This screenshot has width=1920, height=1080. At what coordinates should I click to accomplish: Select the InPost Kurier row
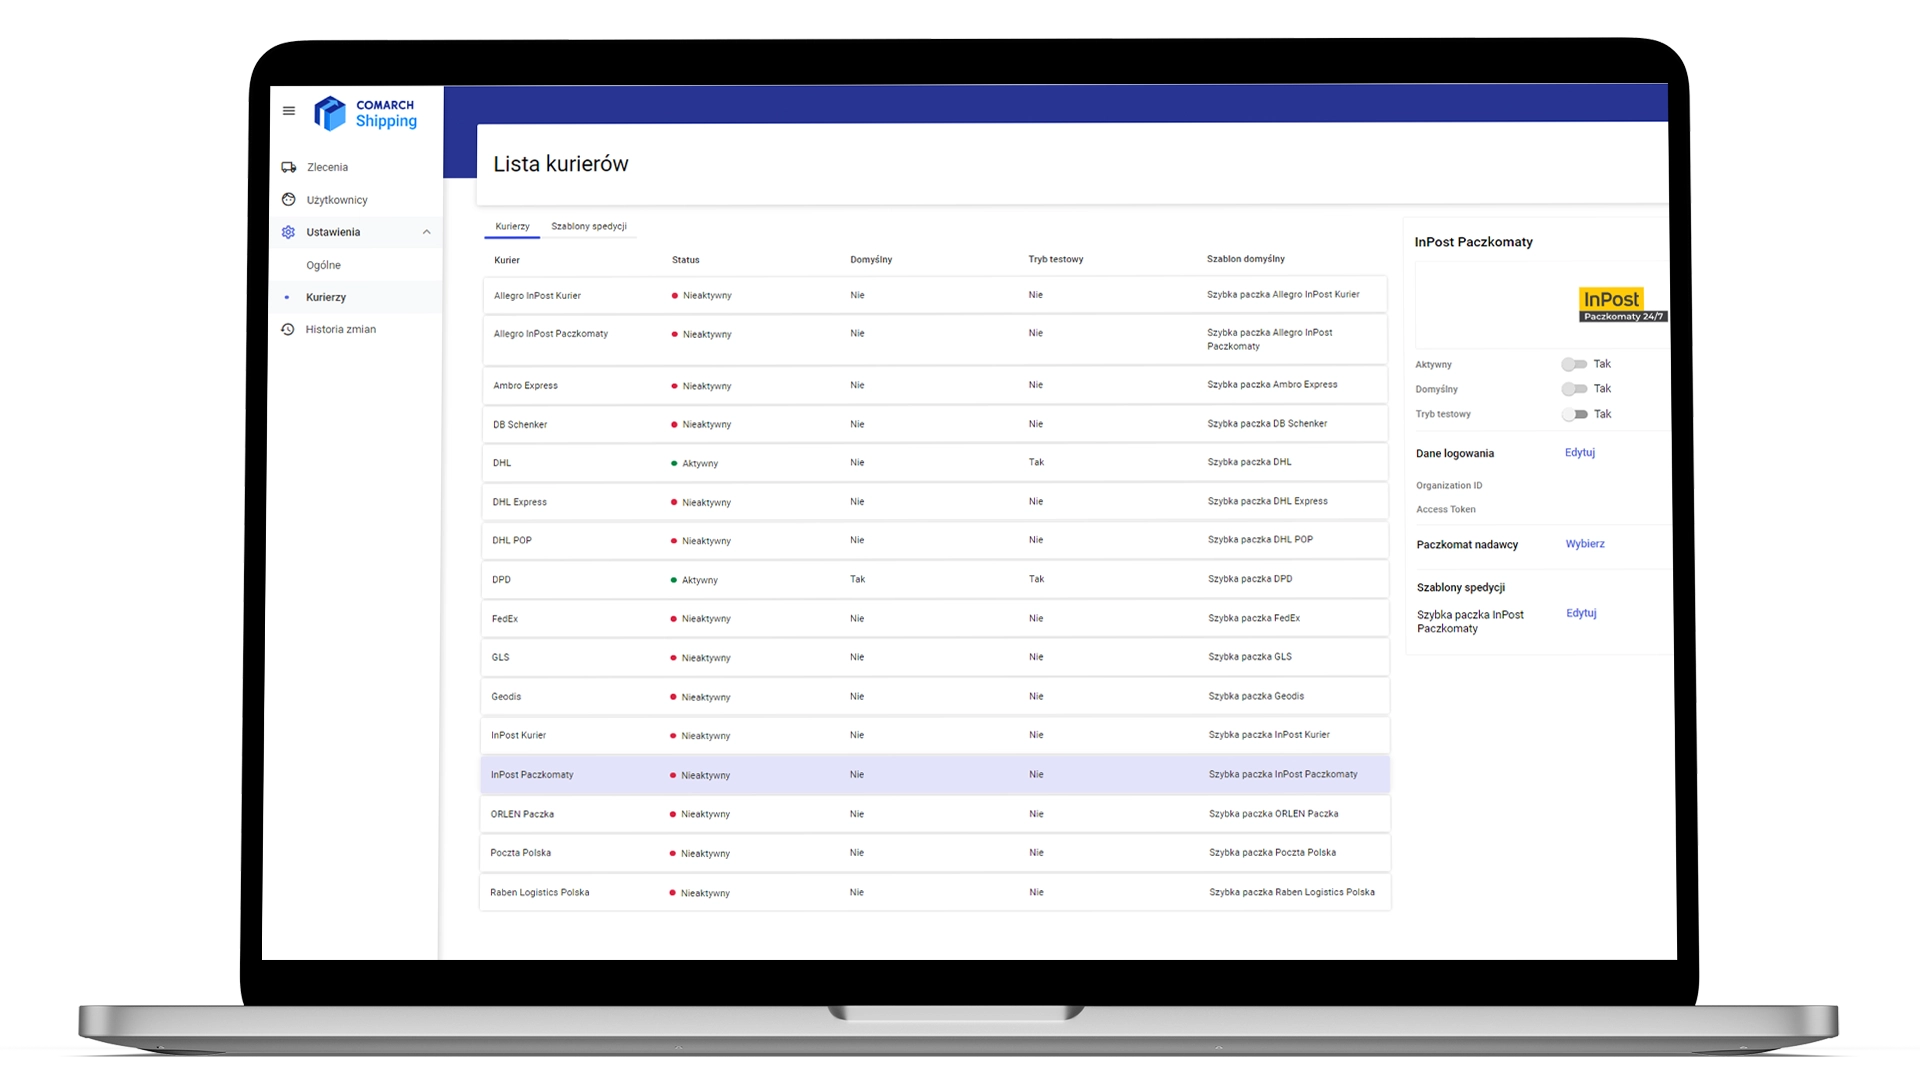tap(935, 735)
